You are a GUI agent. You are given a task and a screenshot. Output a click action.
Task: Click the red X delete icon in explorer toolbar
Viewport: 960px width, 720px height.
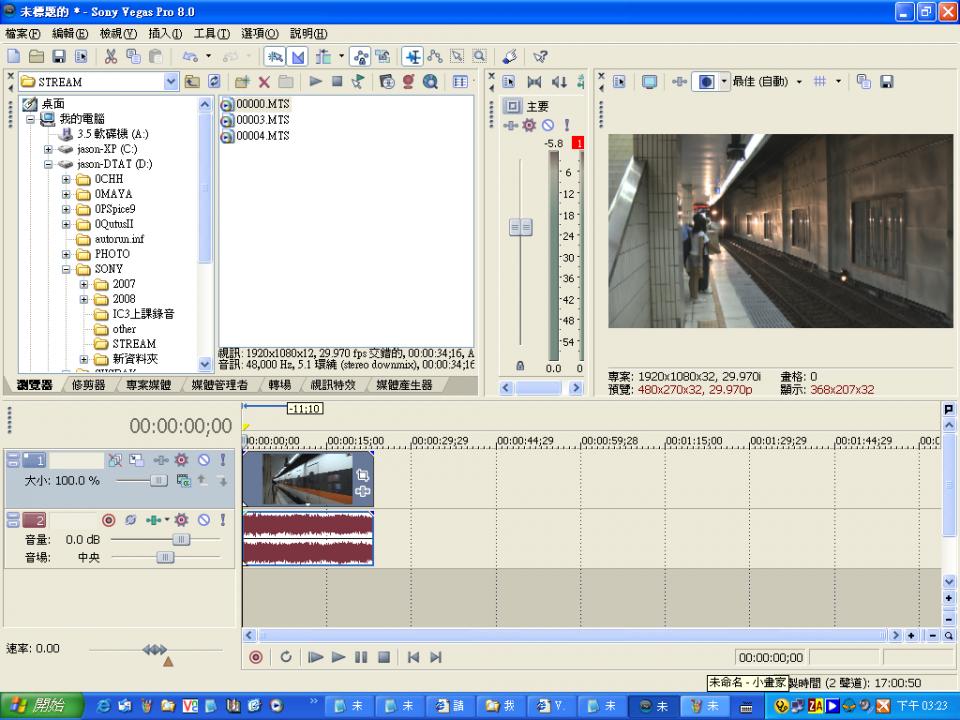pyautogui.click(x=264, y=82)
